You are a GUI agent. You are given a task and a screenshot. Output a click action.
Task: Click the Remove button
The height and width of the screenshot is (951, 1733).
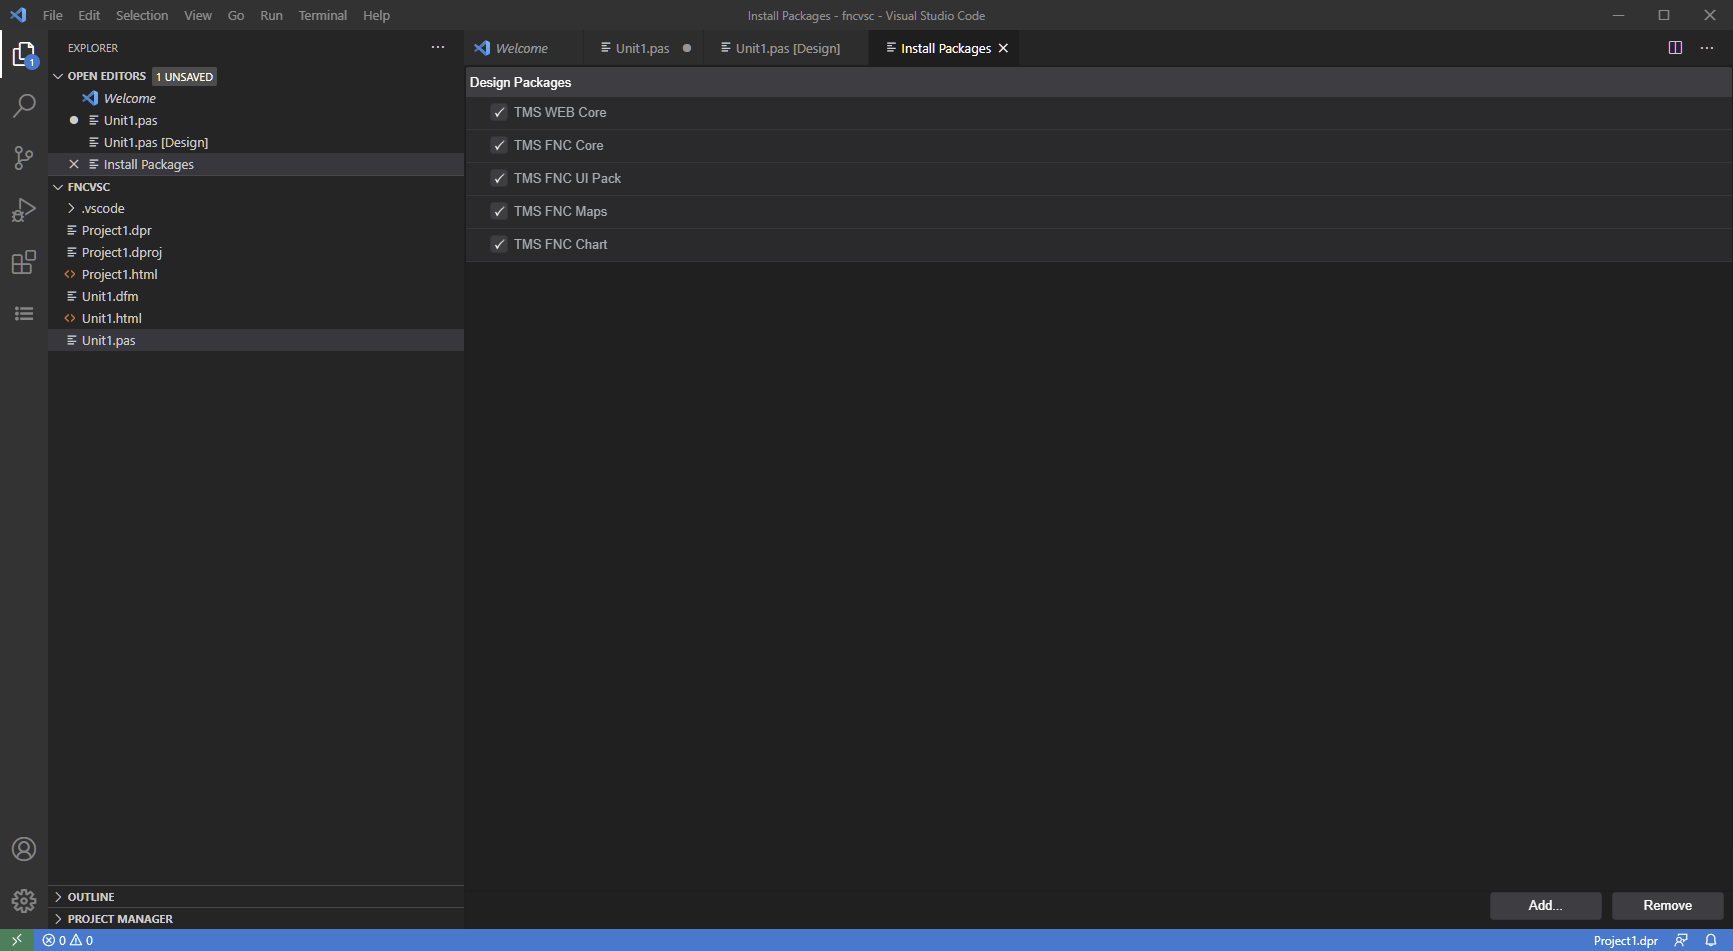[1667, 905]
